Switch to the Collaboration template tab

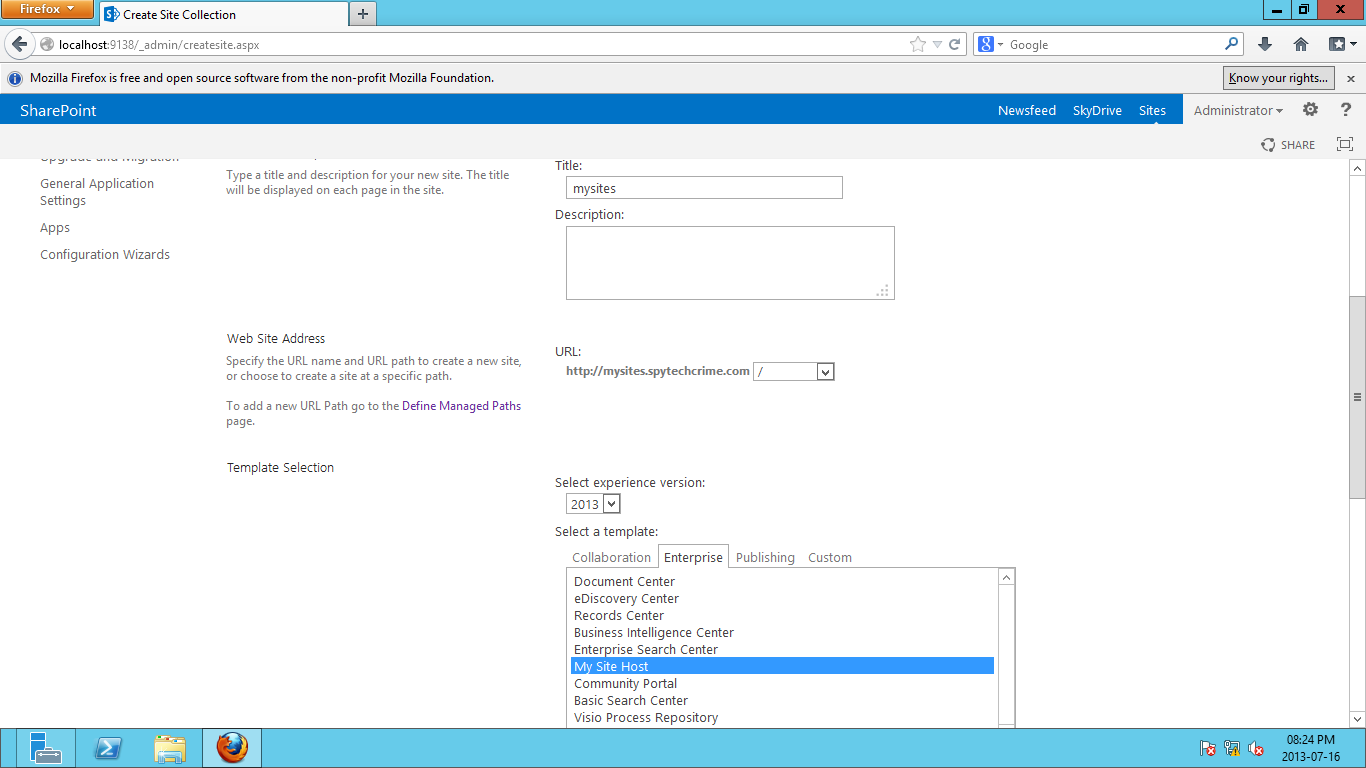[611, 557]
